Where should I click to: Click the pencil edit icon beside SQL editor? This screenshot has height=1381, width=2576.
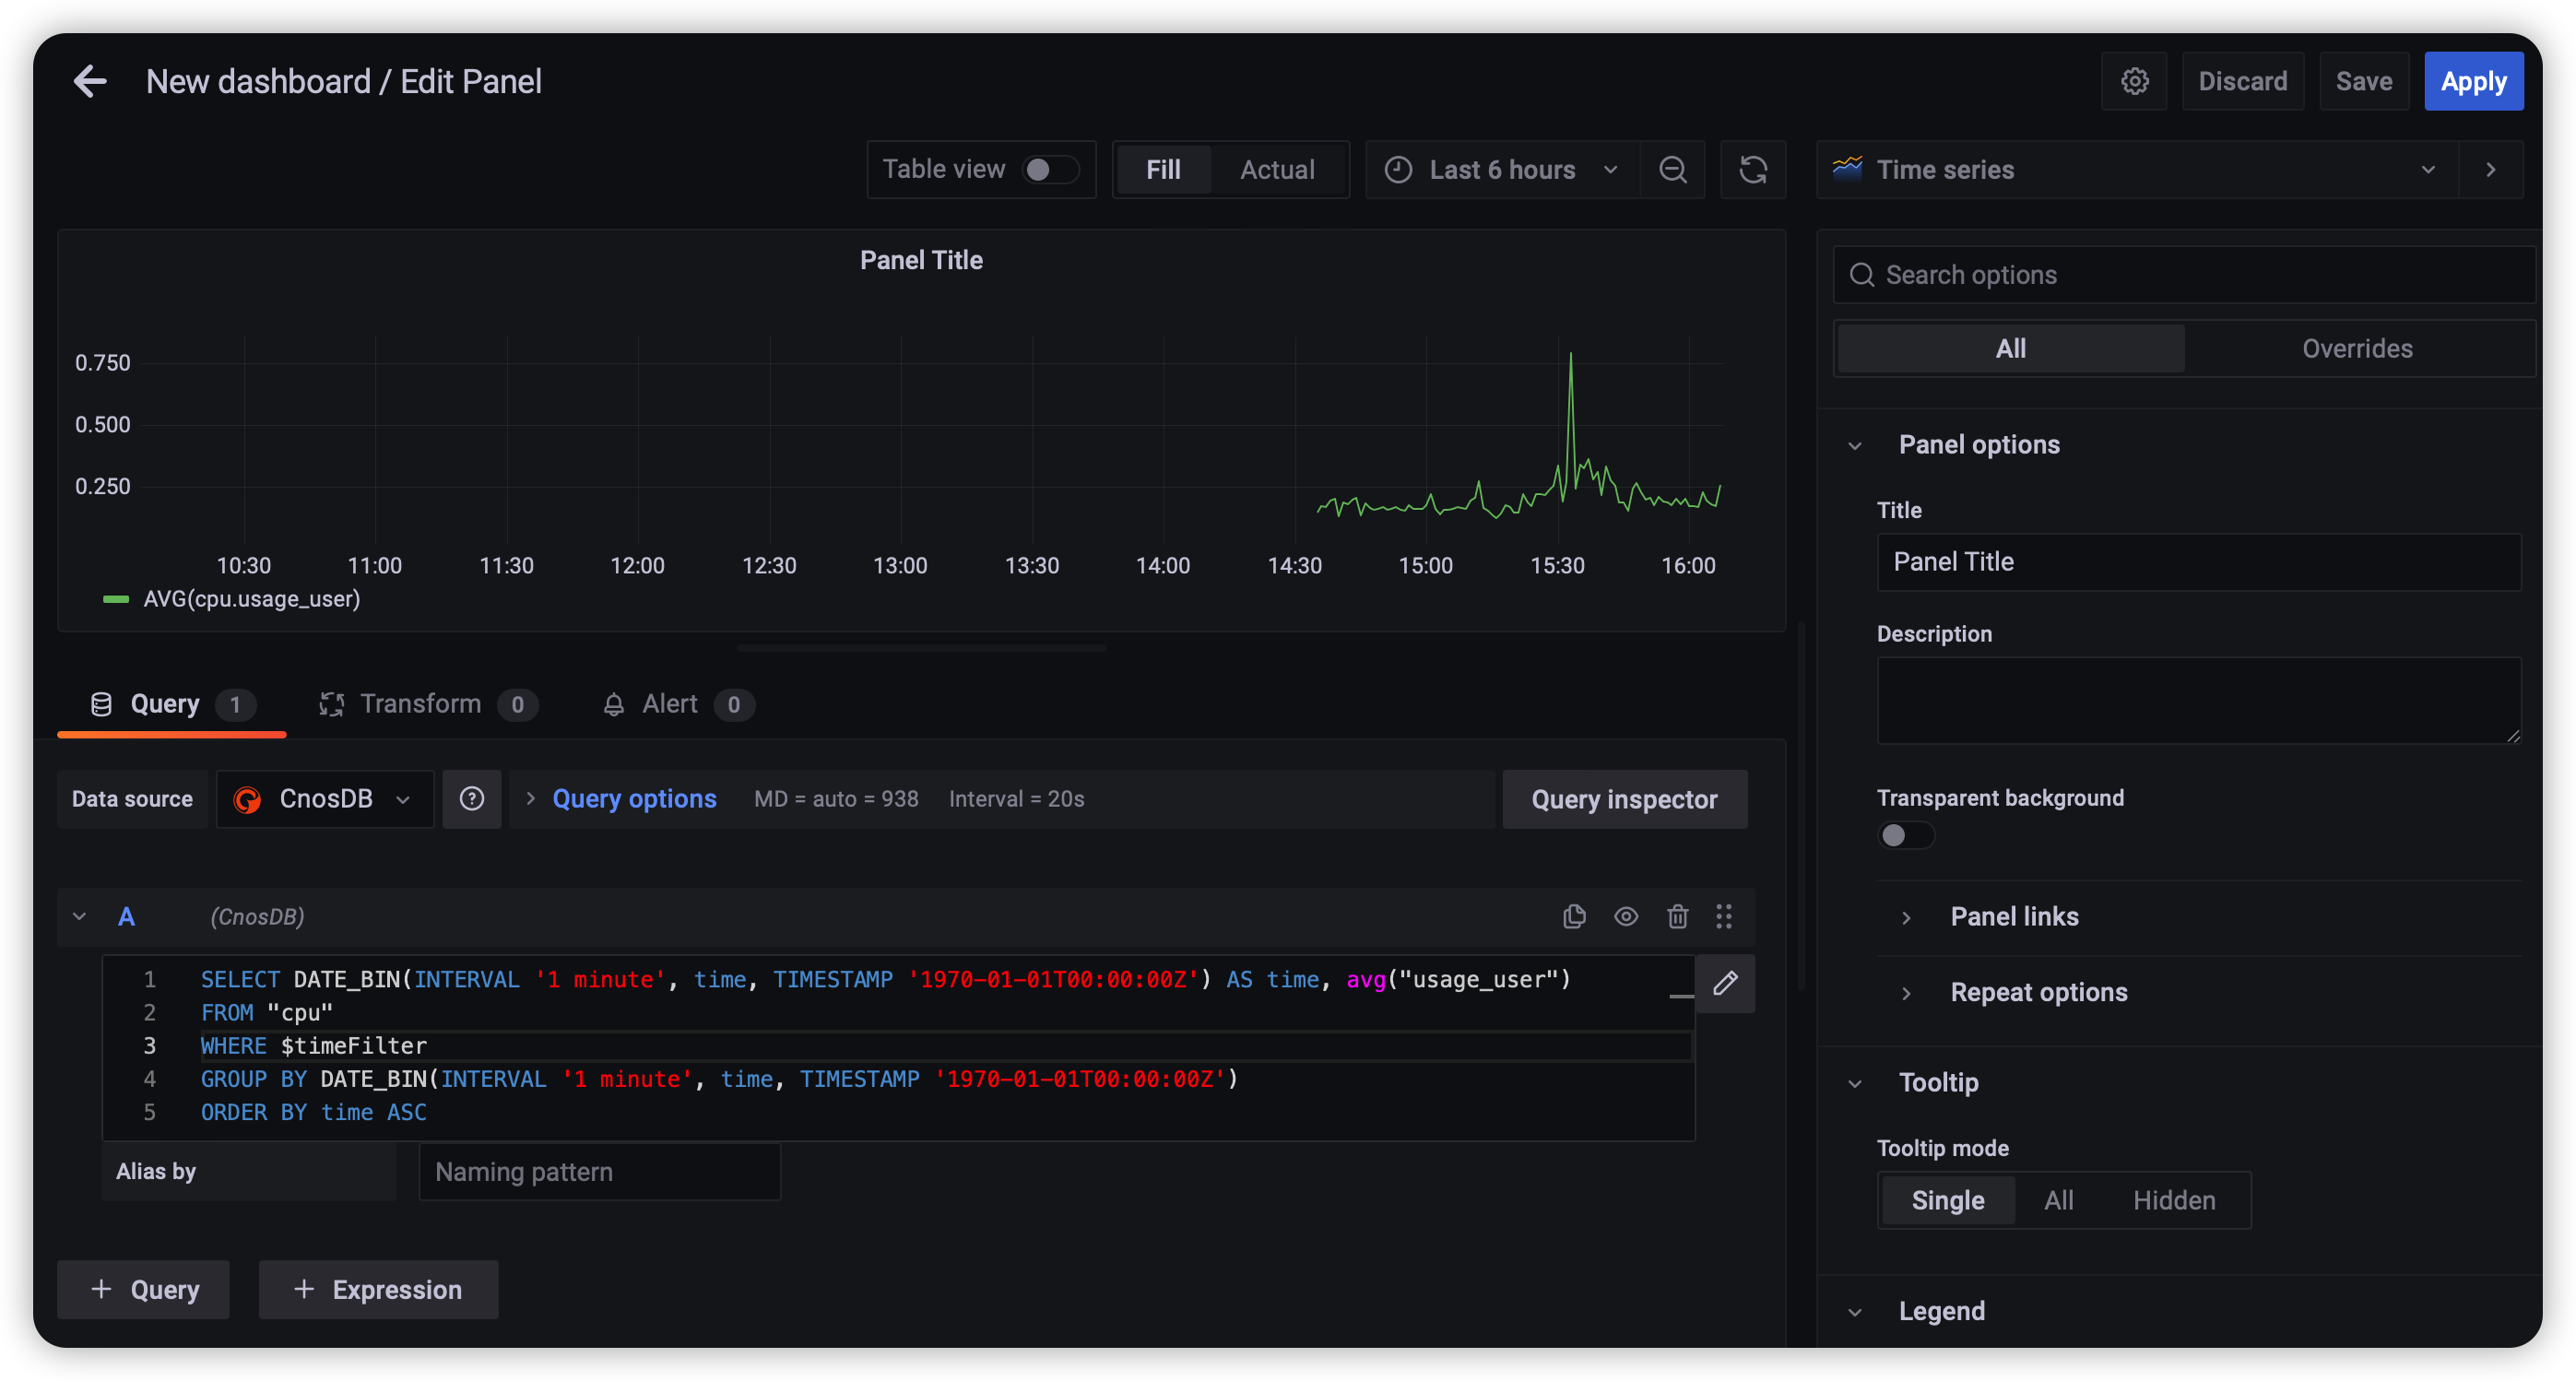(x=1725, y=983)
